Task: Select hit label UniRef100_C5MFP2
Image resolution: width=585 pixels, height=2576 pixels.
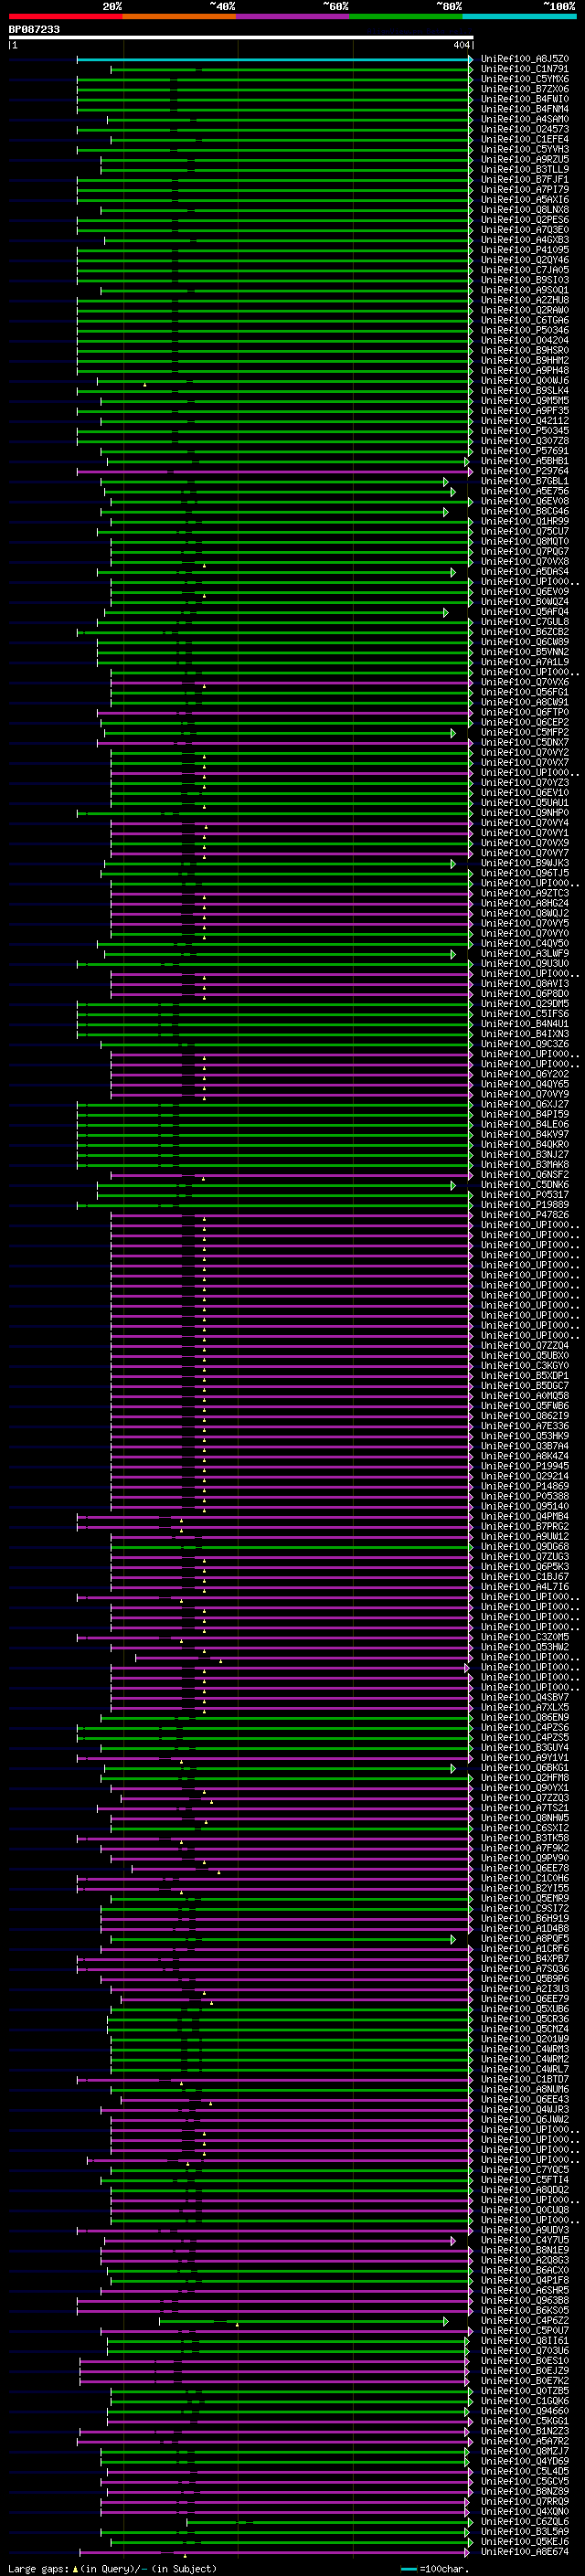Action: tap(525, 732)
